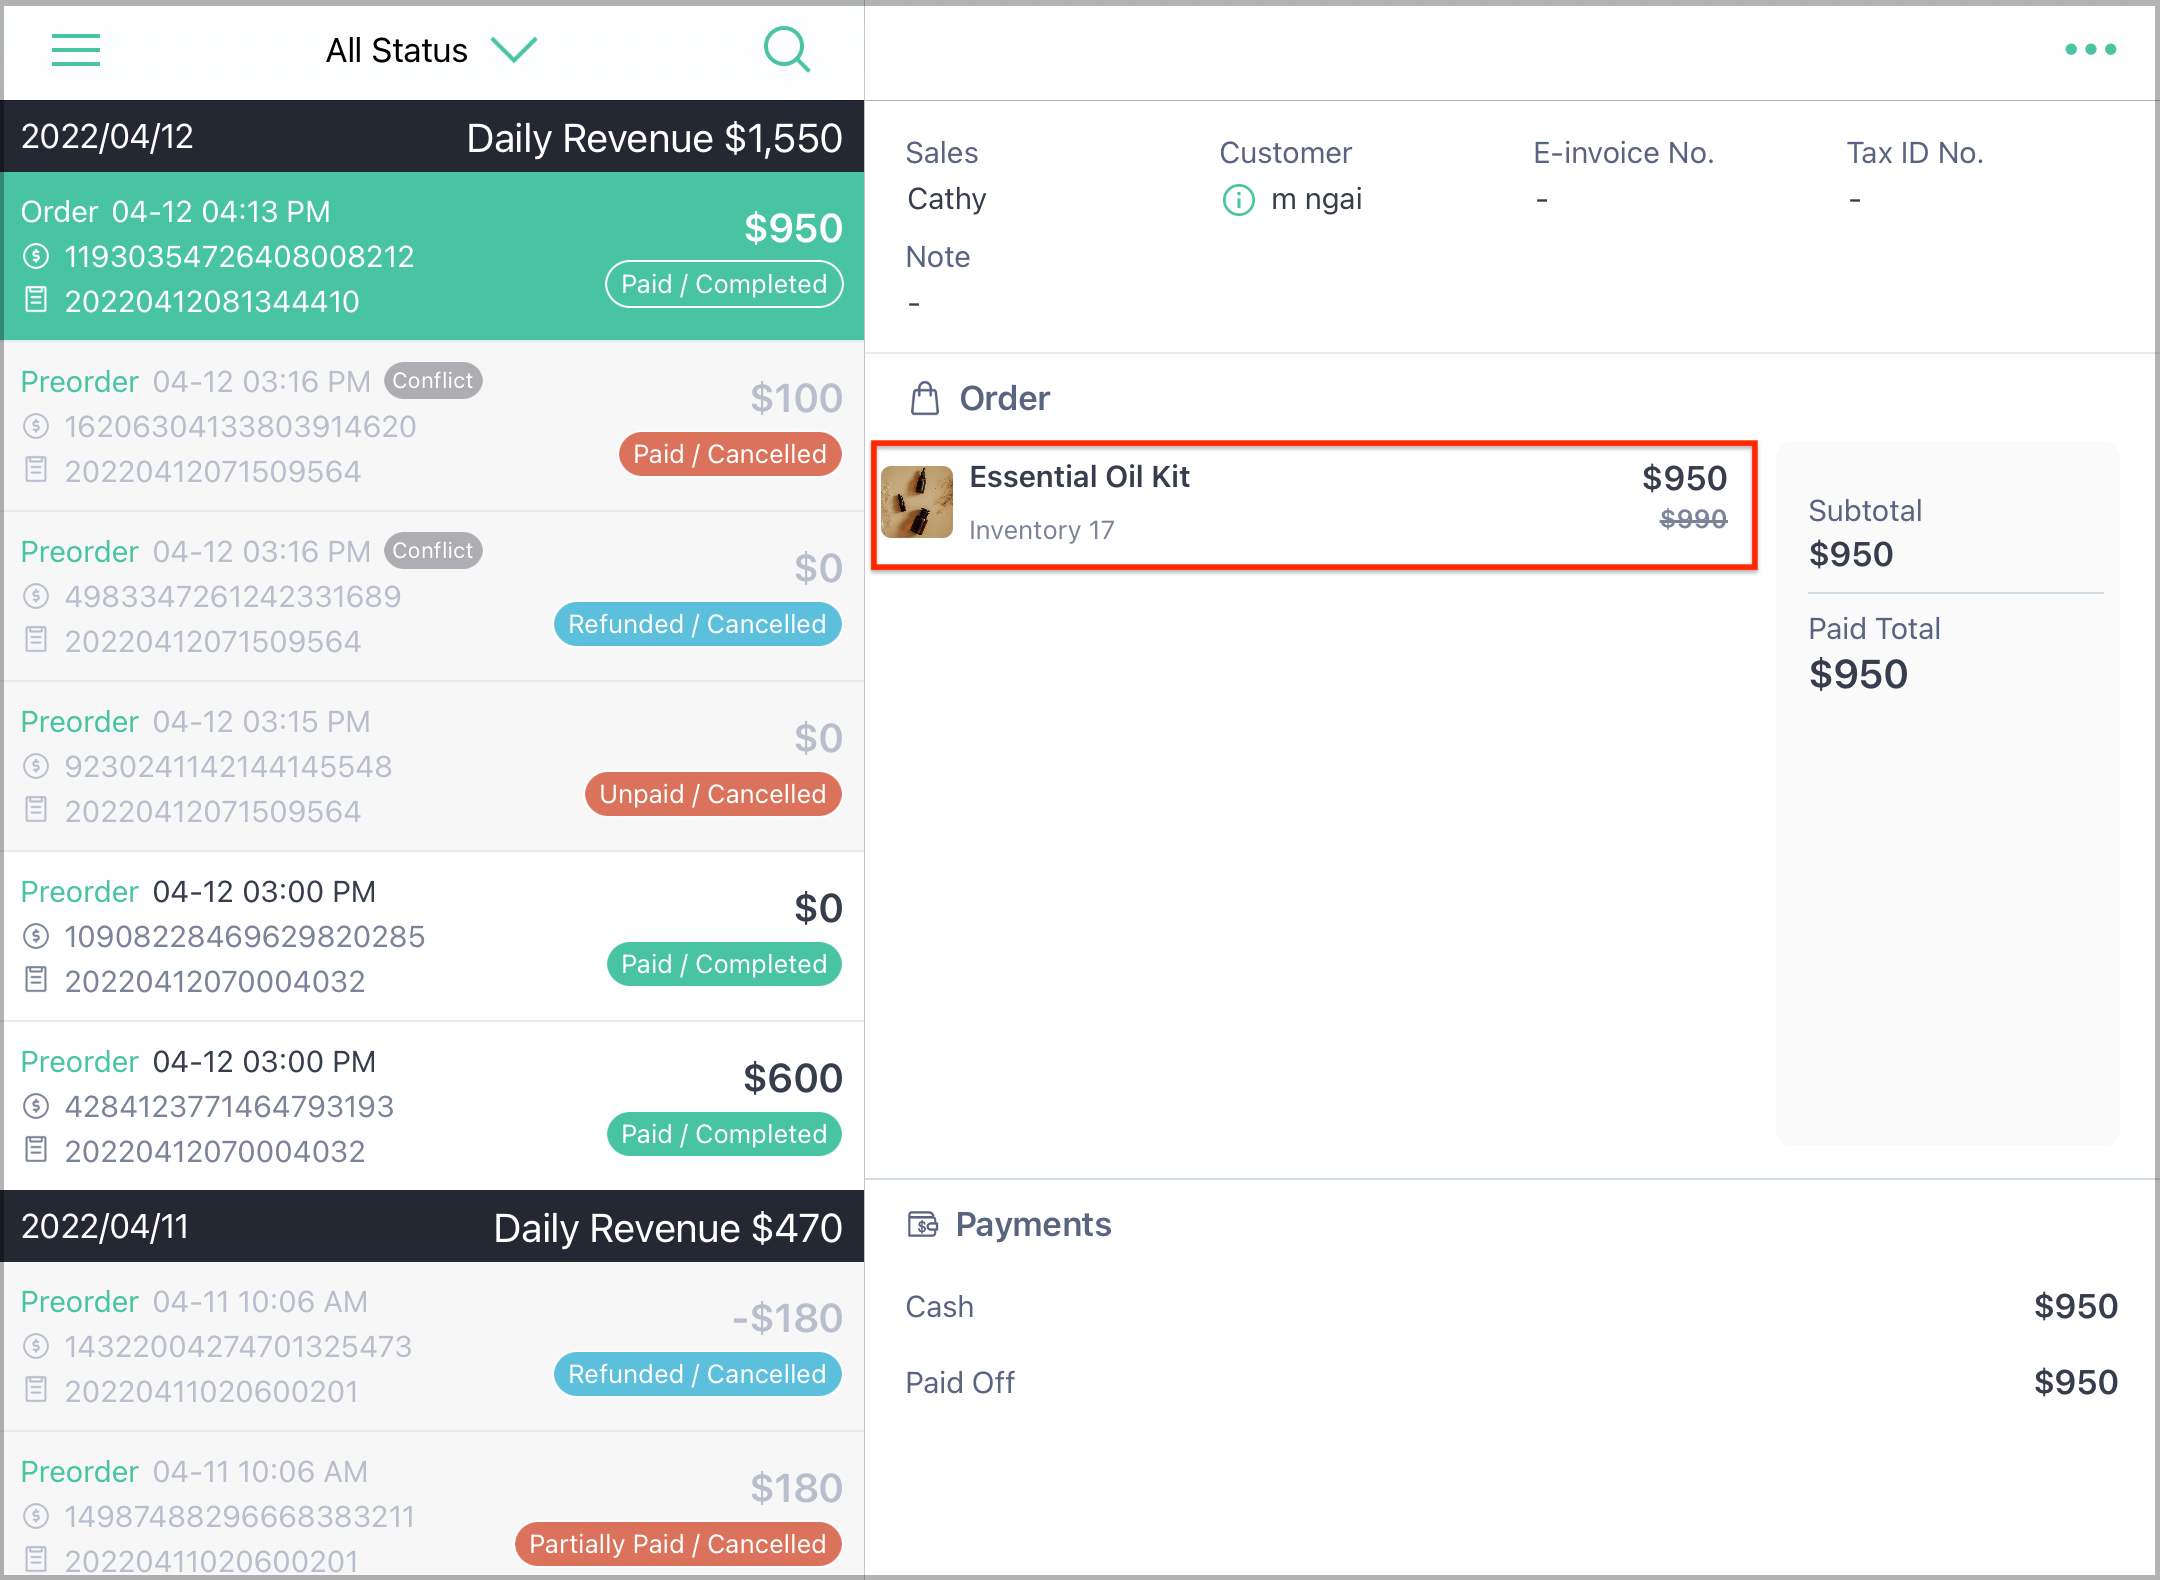Screen dimensions: 2160x1580
Task: Select the Essential Oil Kit order item
Action: pyautogui.click(x=1314, y=505)
